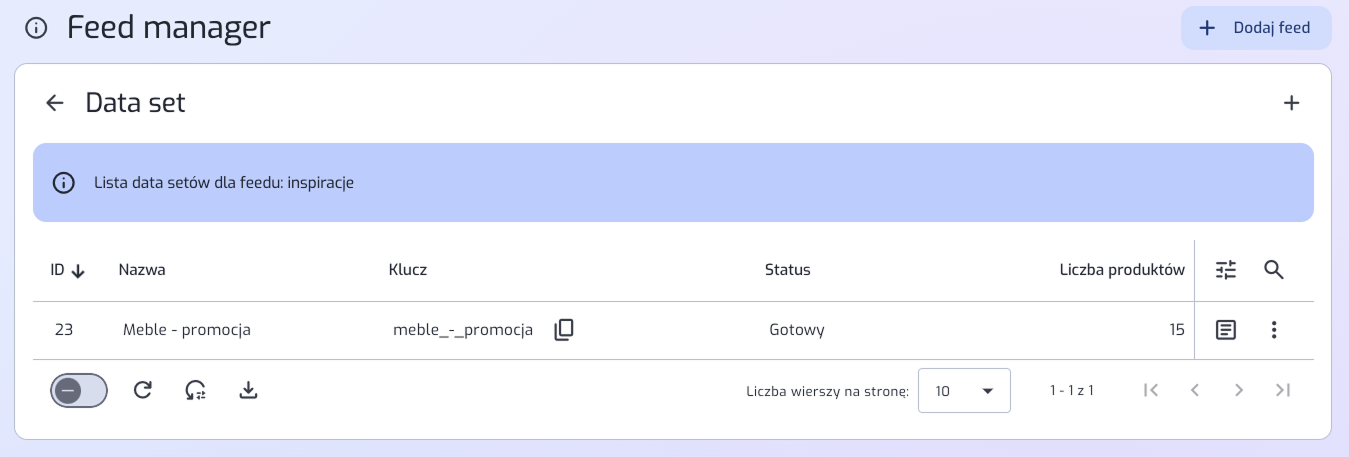1349x457 pixels.
Task: Go to the first page of results
Action: pos(1151,391)
